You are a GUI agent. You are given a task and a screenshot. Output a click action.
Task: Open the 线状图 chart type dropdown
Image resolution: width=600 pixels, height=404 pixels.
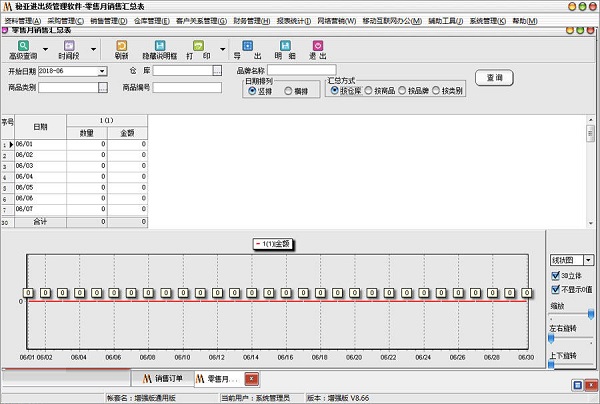589,260
